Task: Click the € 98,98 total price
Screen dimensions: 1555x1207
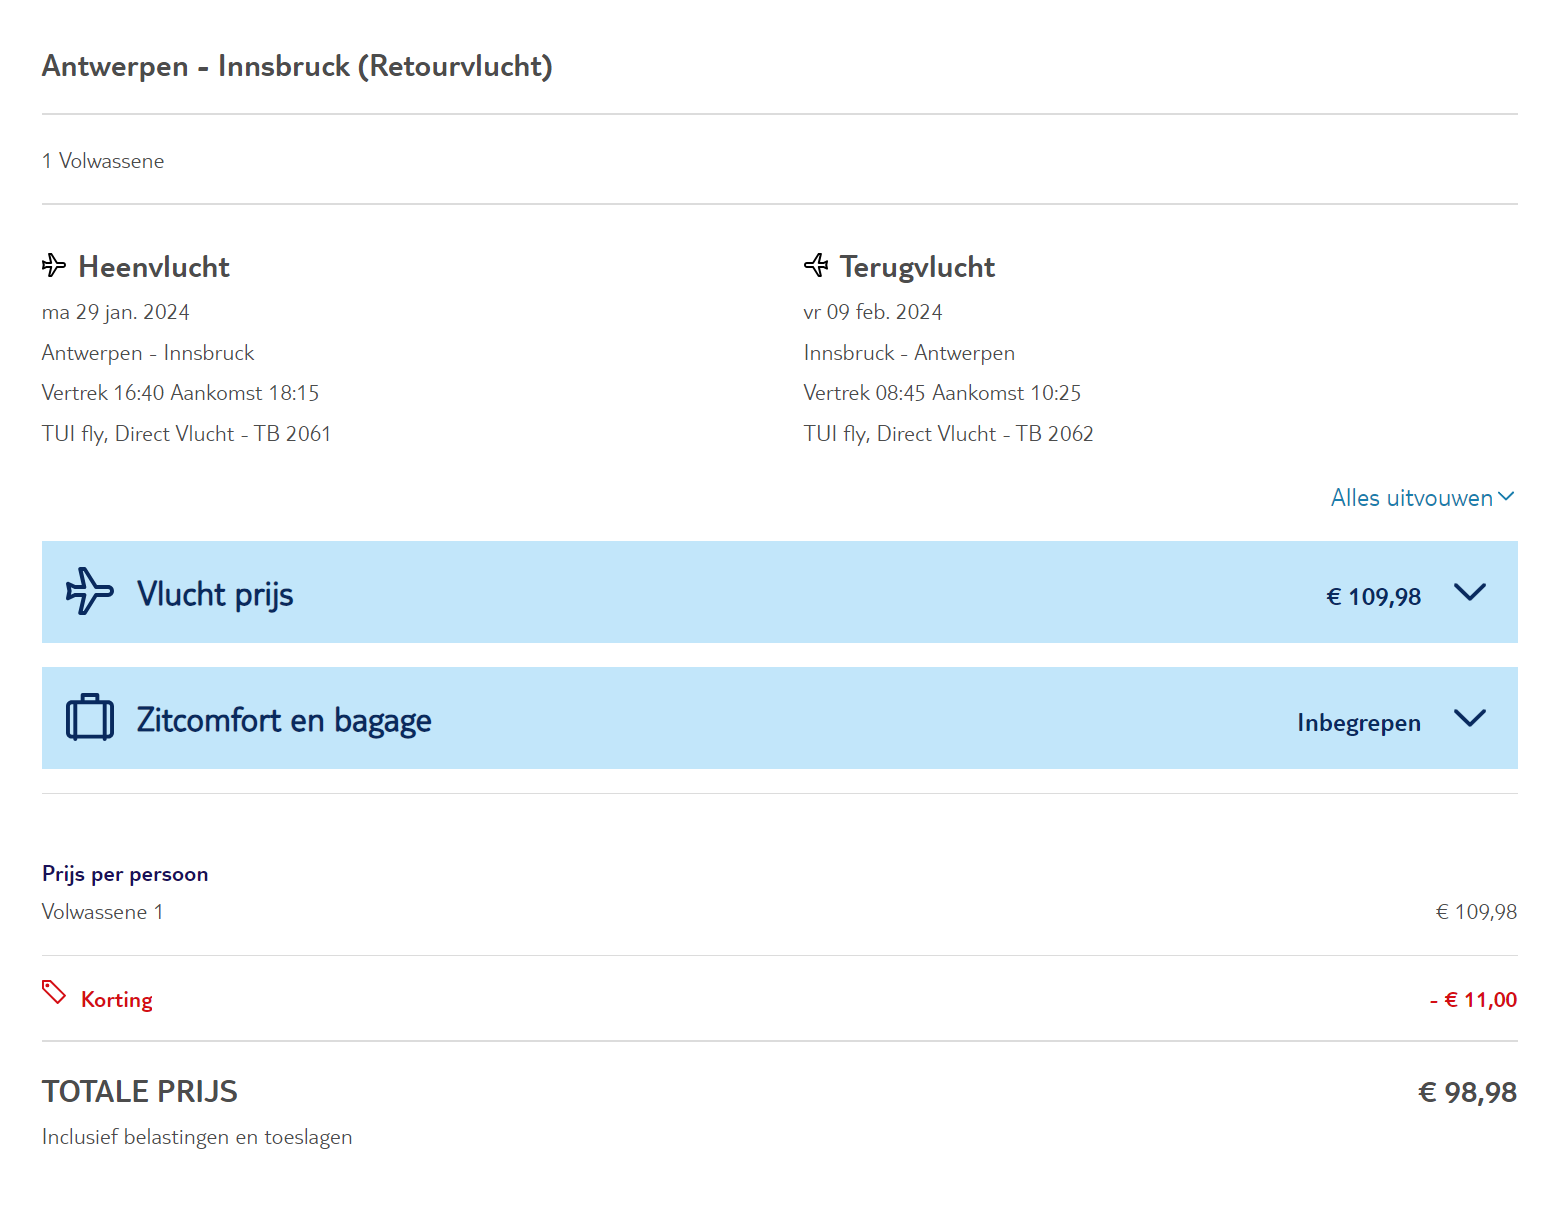Action: coord(1467,1092)
